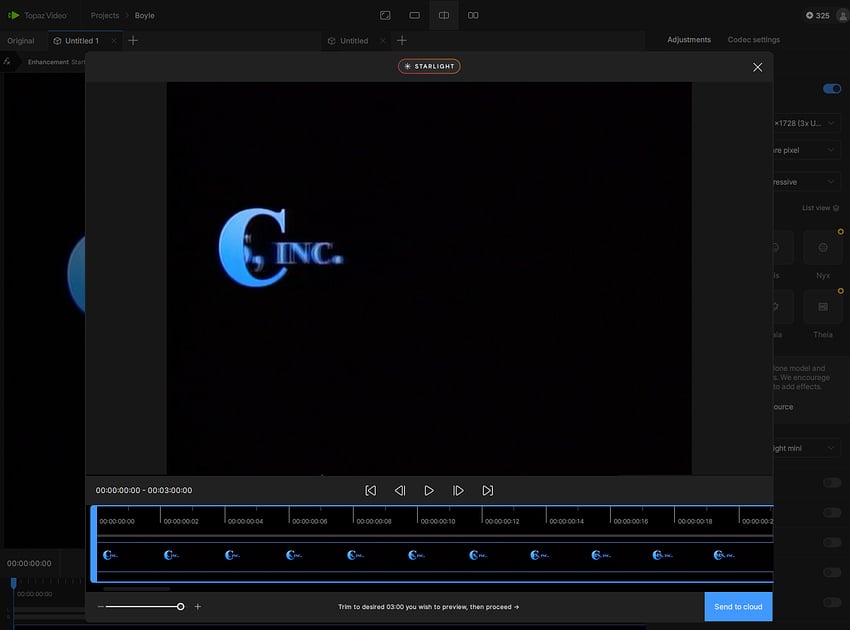Select the split view layout icon
Screen dimensions: 850x630
444,15
